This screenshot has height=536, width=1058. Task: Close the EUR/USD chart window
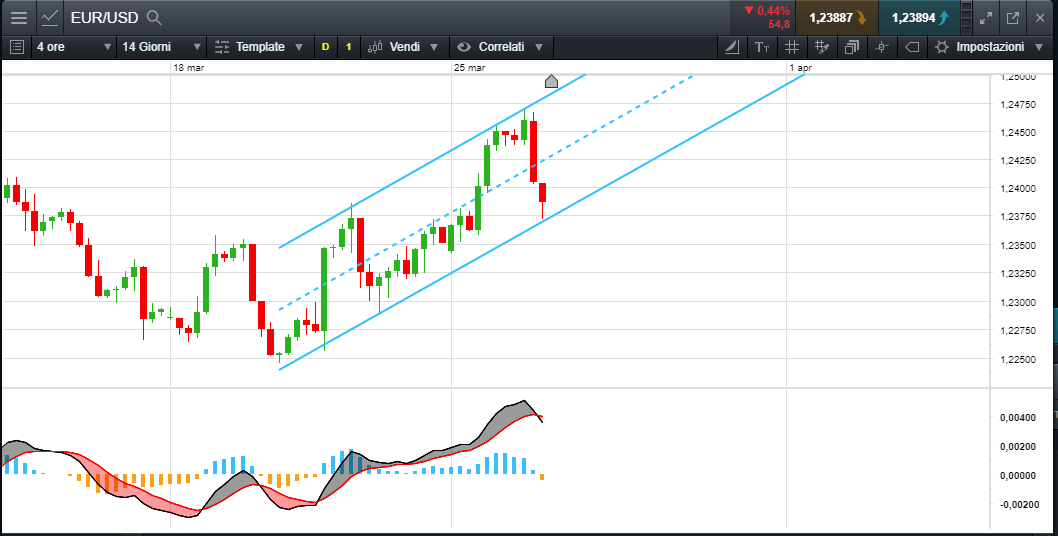coord(1040,18)
